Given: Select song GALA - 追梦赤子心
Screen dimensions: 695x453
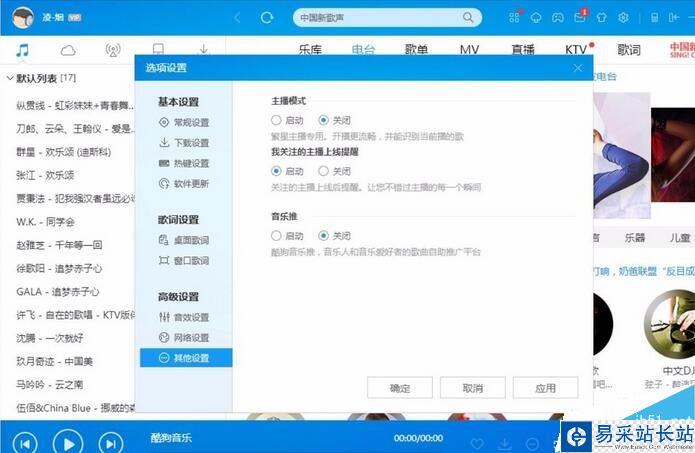Looking at the screenshot, I should 58,292.
